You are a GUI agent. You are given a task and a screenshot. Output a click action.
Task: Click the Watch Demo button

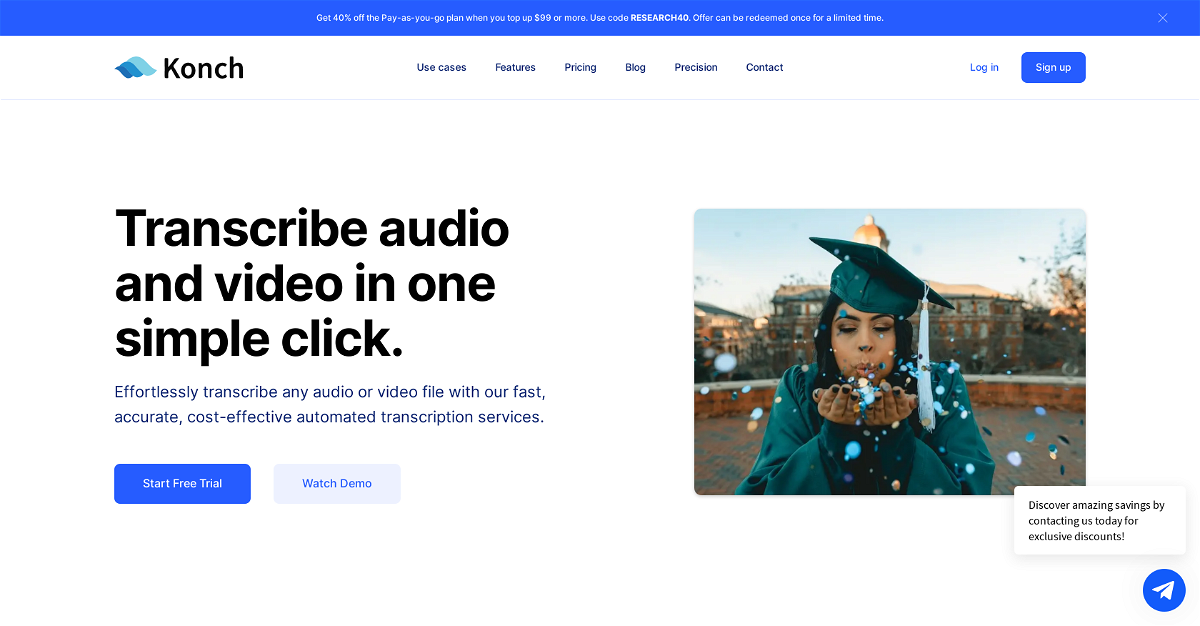point(337,484)
